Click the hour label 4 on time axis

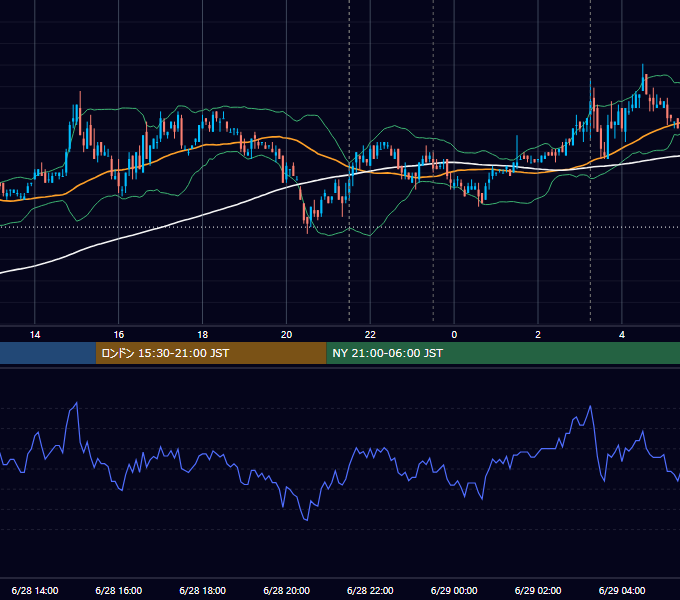622,335
